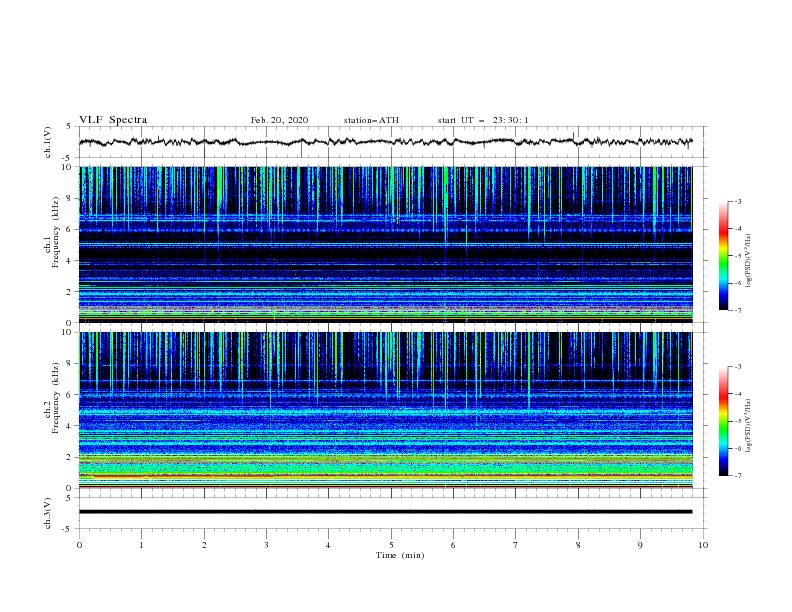
Task: Select the date text "Feb. 20, 2020"
Action: click(x=279, y=120)
